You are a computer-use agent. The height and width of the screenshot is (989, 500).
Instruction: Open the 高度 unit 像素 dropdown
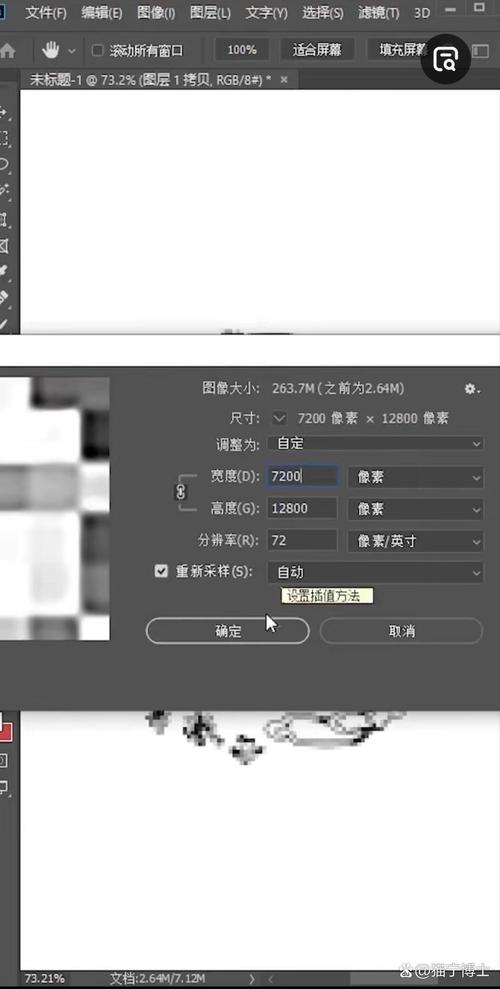(416, 508)
